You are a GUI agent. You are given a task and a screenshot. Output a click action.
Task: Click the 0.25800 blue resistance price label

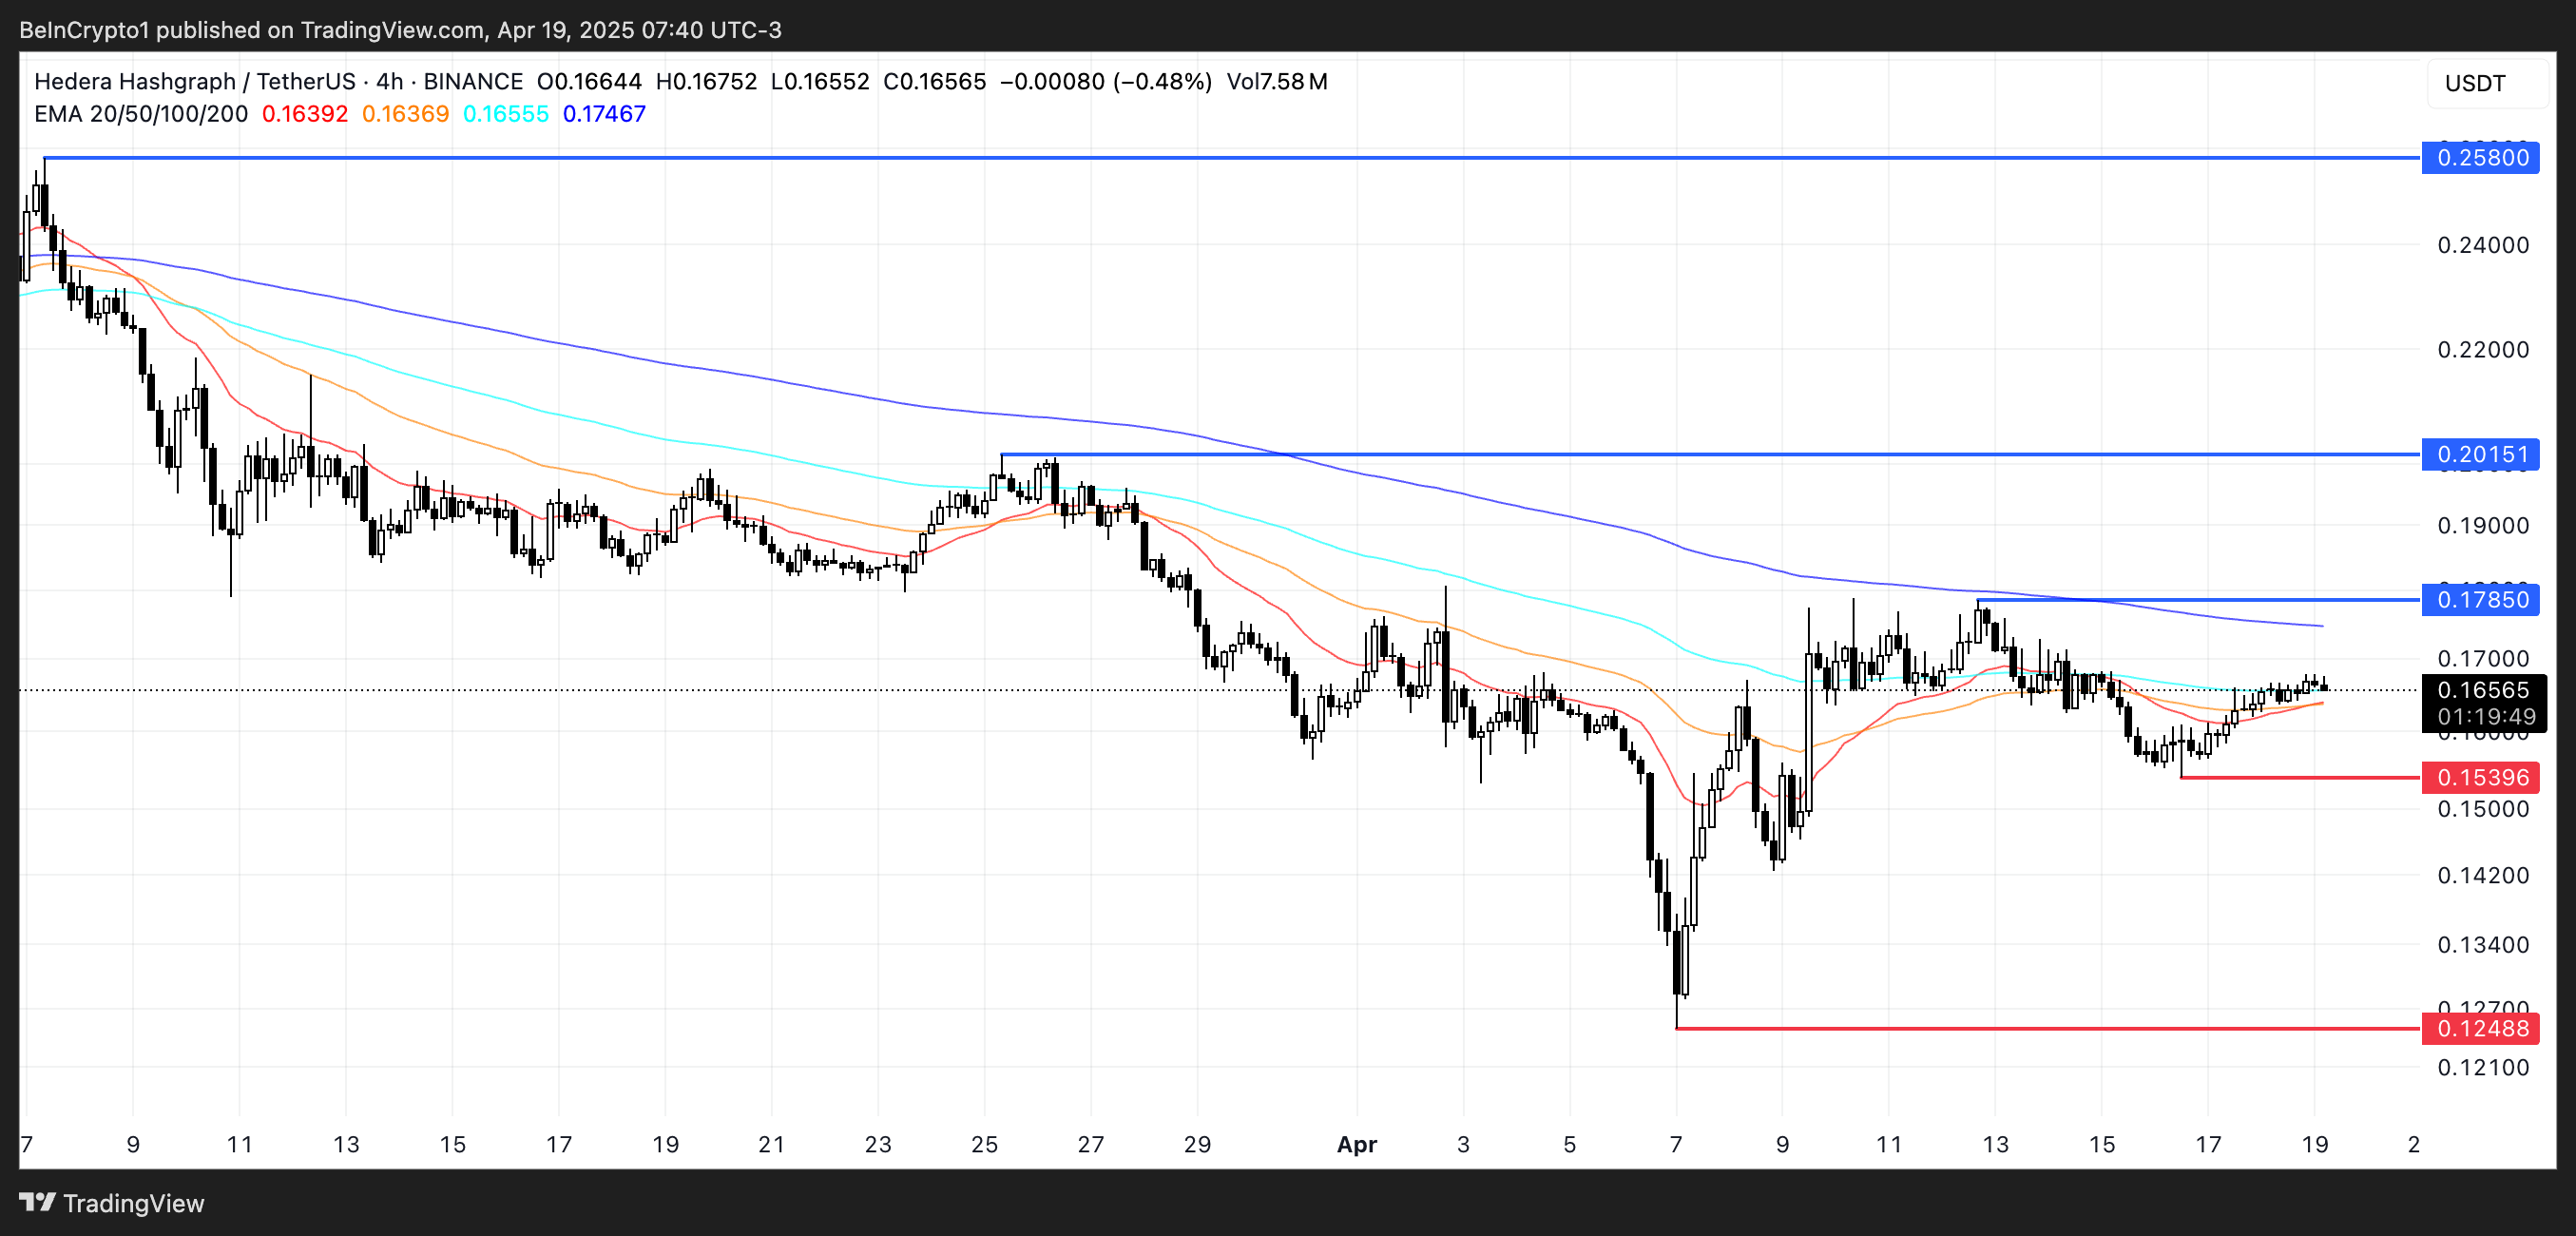coord(2481,158)
